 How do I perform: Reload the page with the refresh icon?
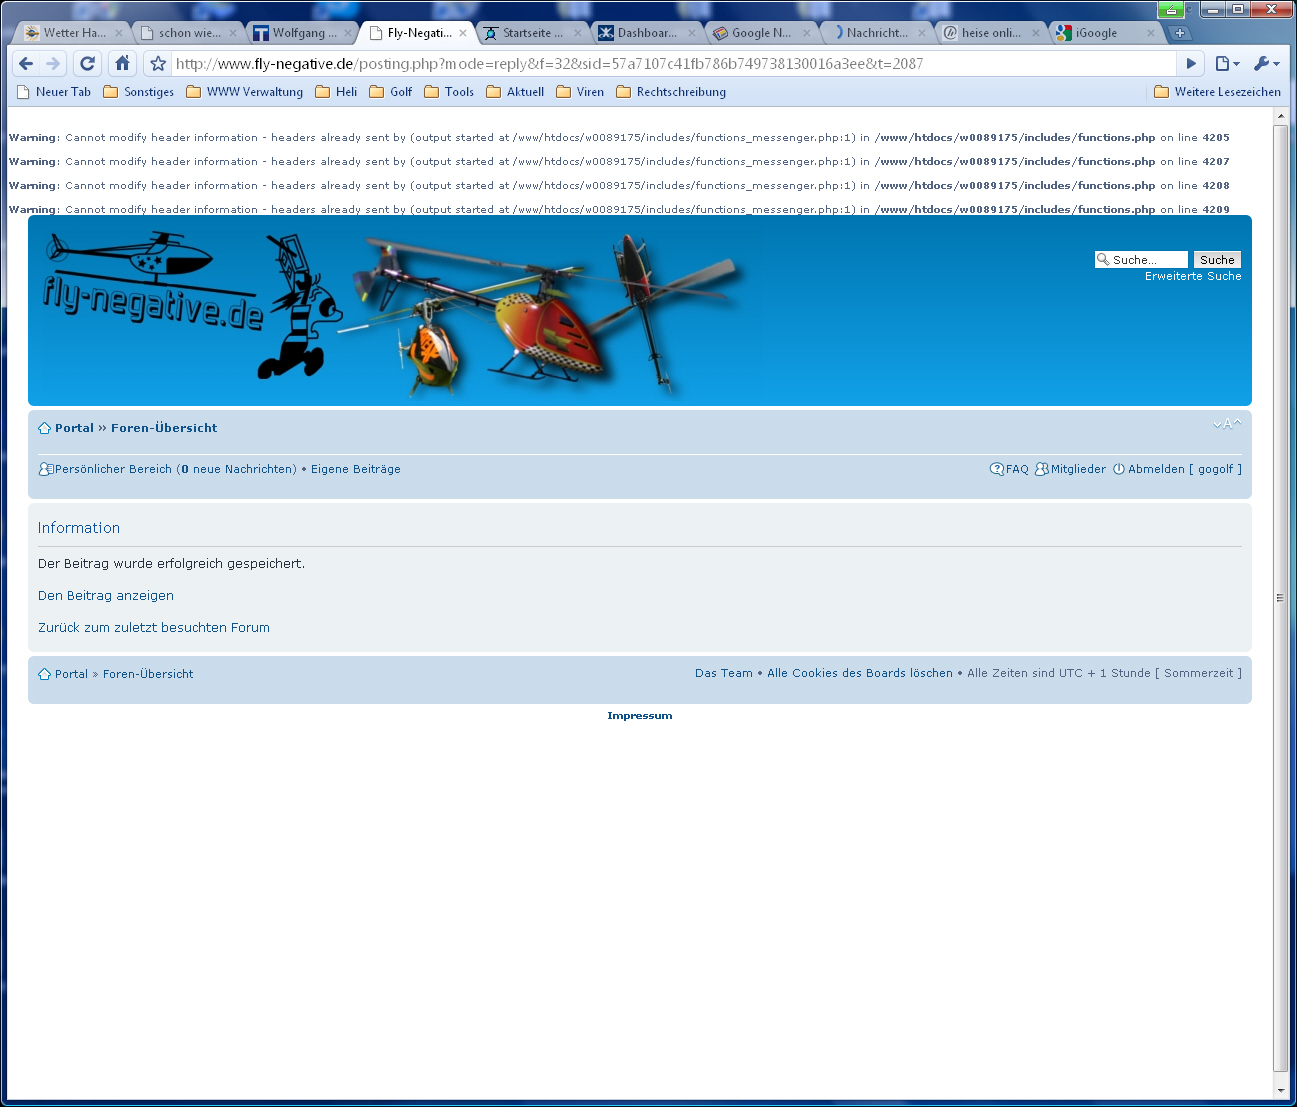[x=88, y=64]
